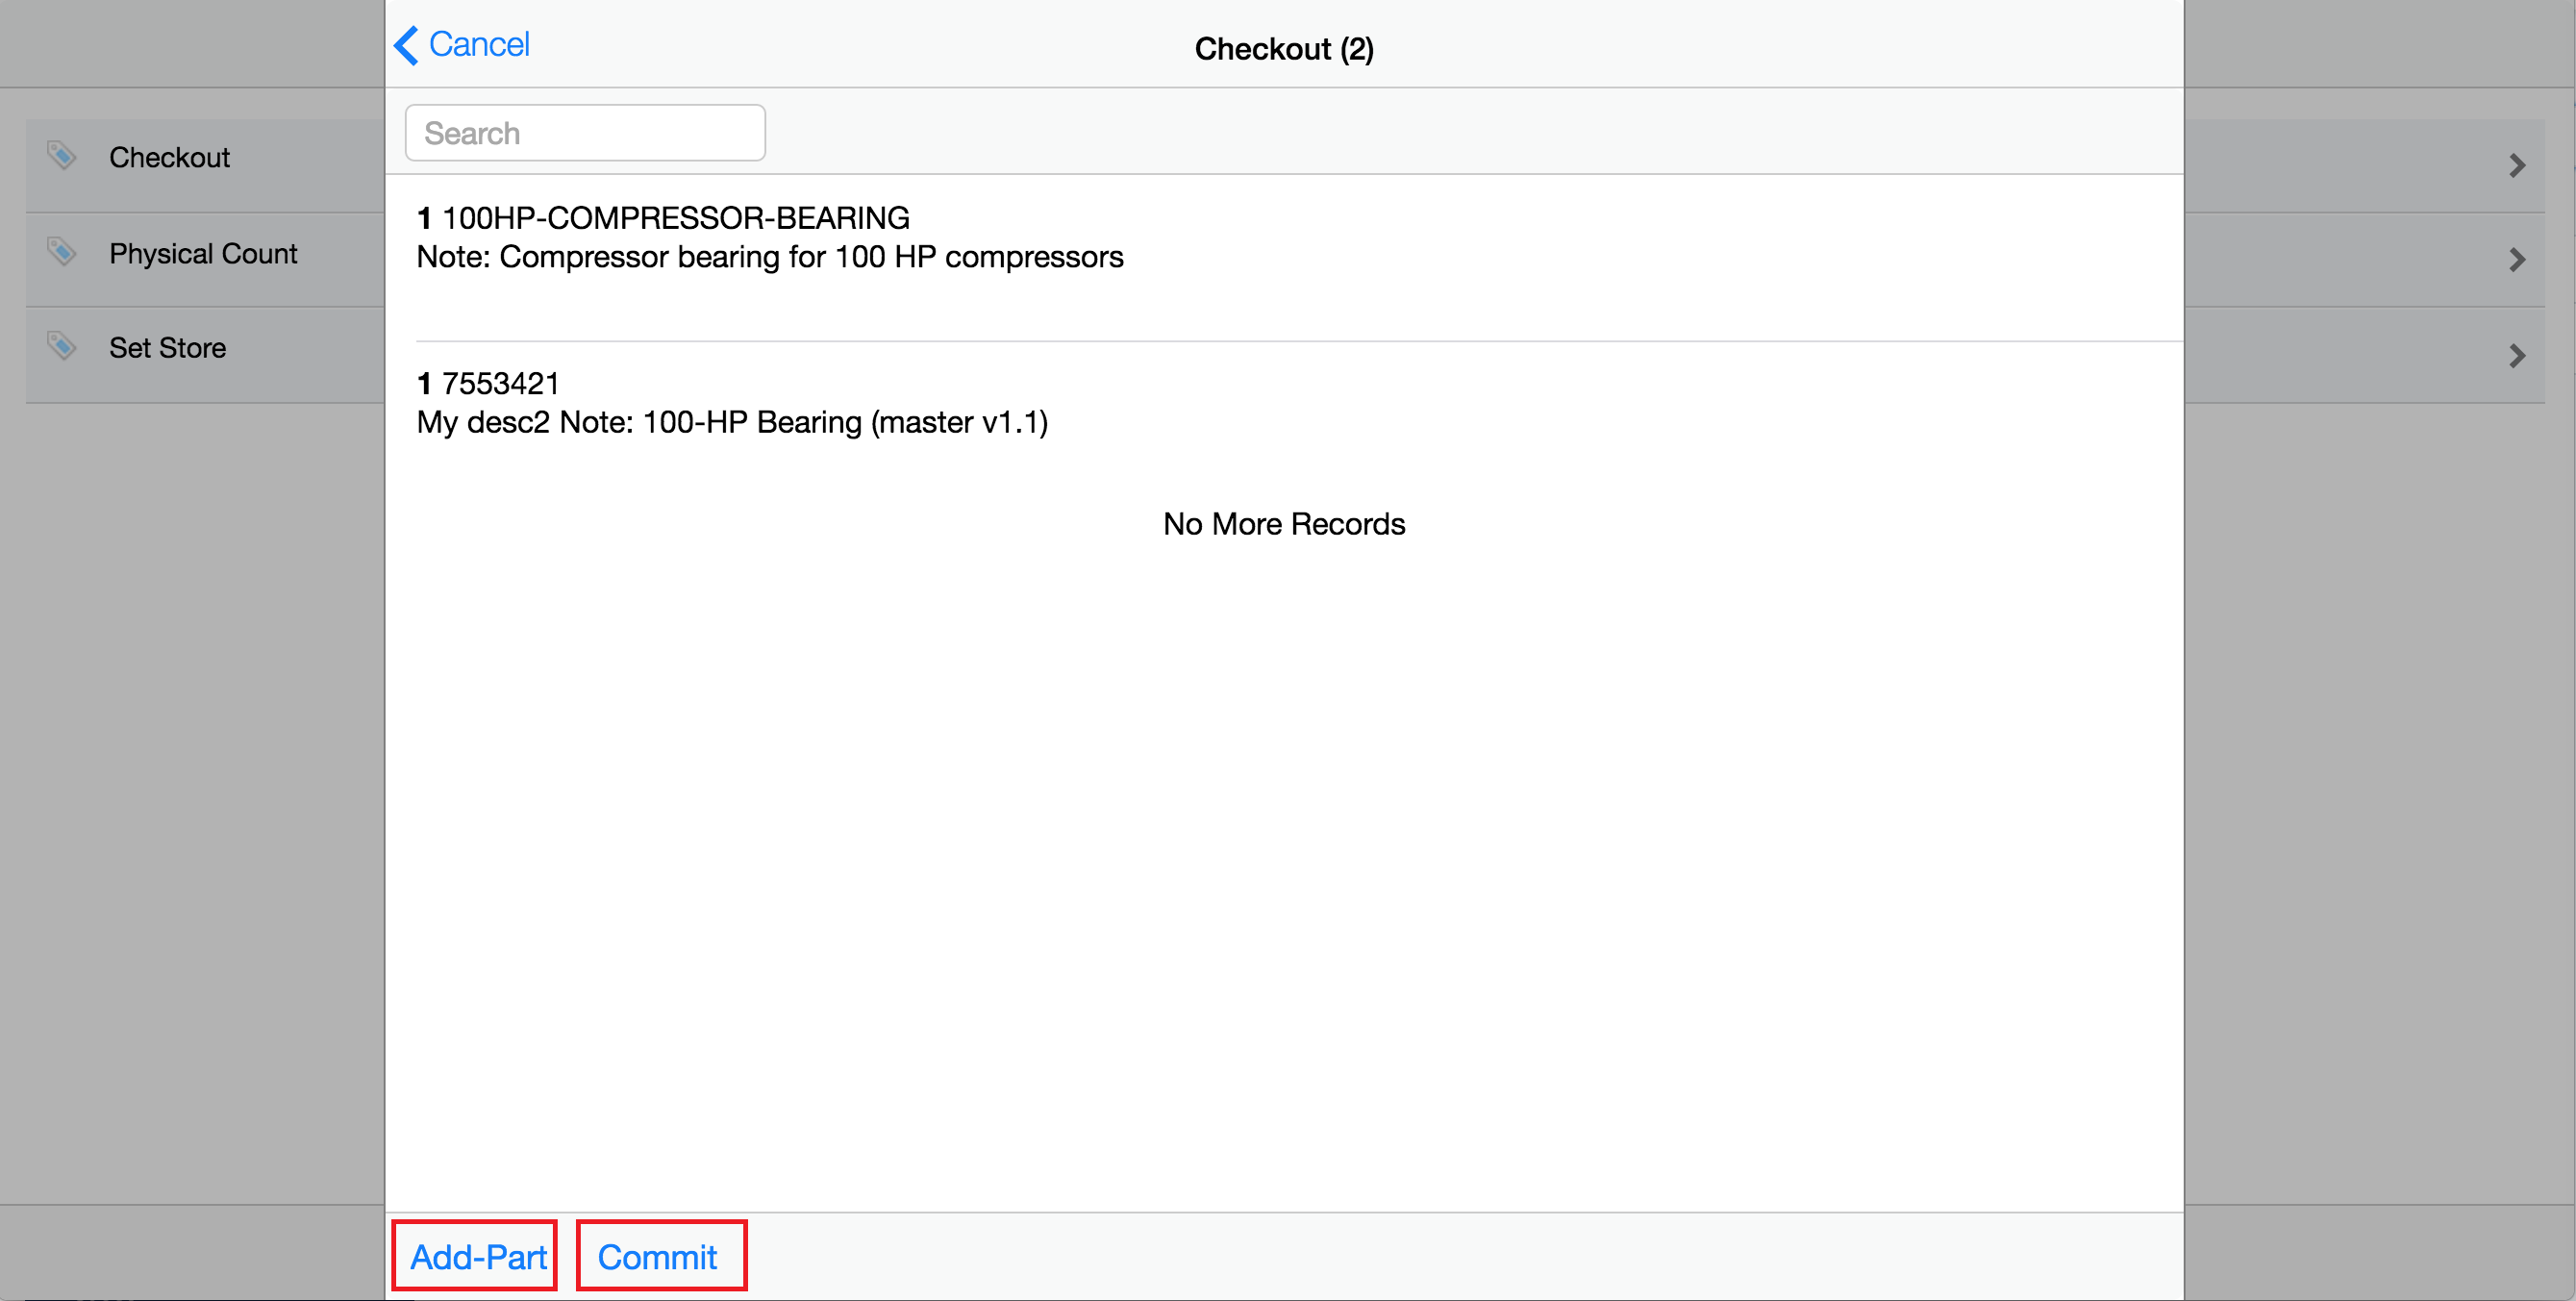Click the 100-HP Bearing master note
Viewport: 2576px width, 1301px height.
[x=732, y=422]
